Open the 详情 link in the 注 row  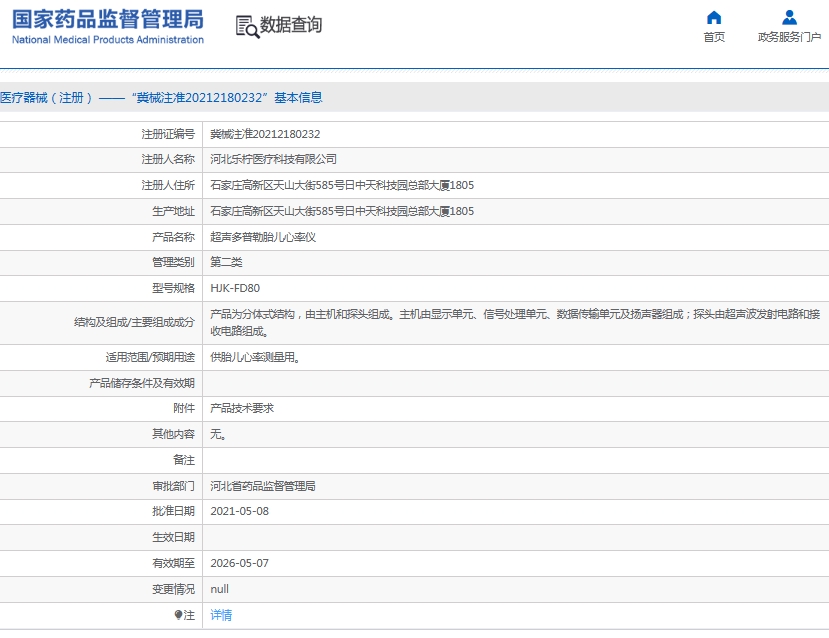pyautogui.click(x=220, y=614)
